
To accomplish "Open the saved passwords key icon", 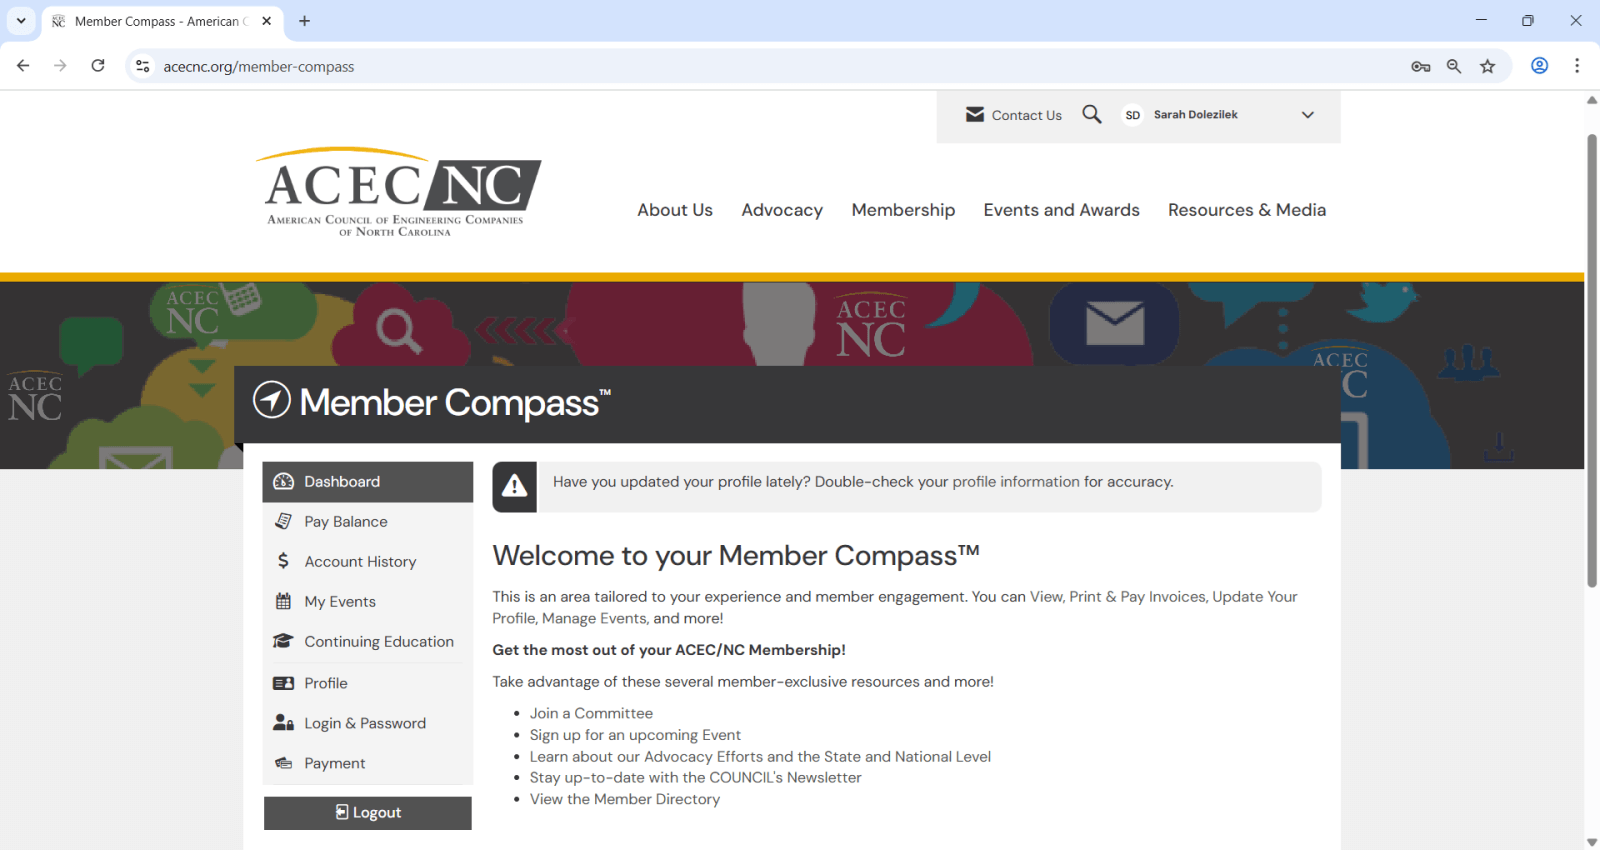I will [x=1421, y=66].
